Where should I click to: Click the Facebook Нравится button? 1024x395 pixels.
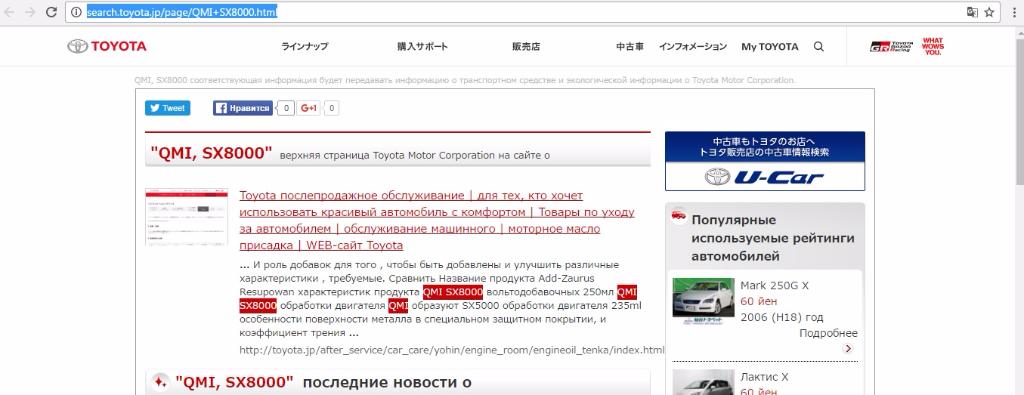pos(242,108)
